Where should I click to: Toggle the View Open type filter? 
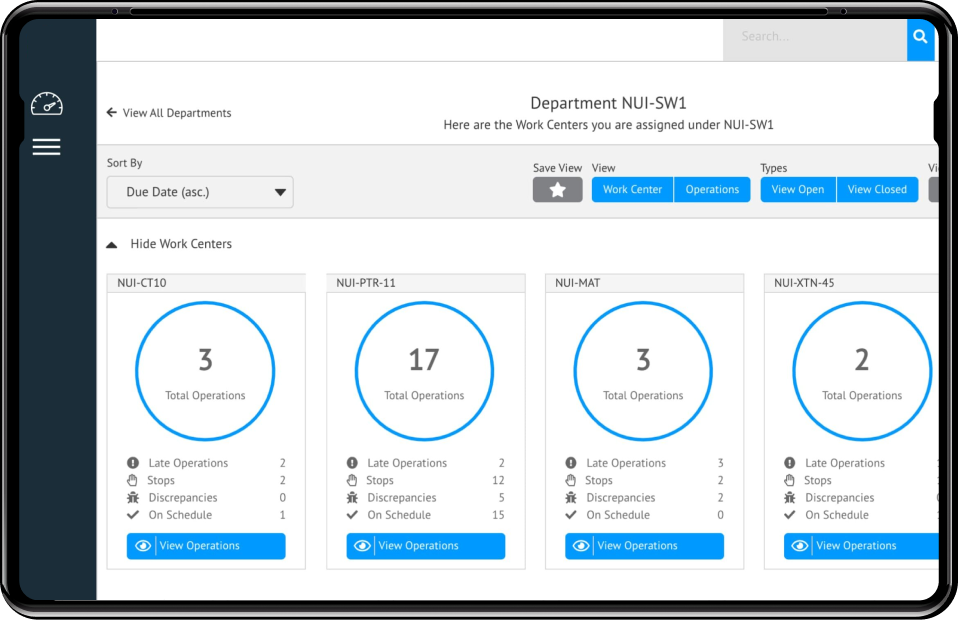798,189
